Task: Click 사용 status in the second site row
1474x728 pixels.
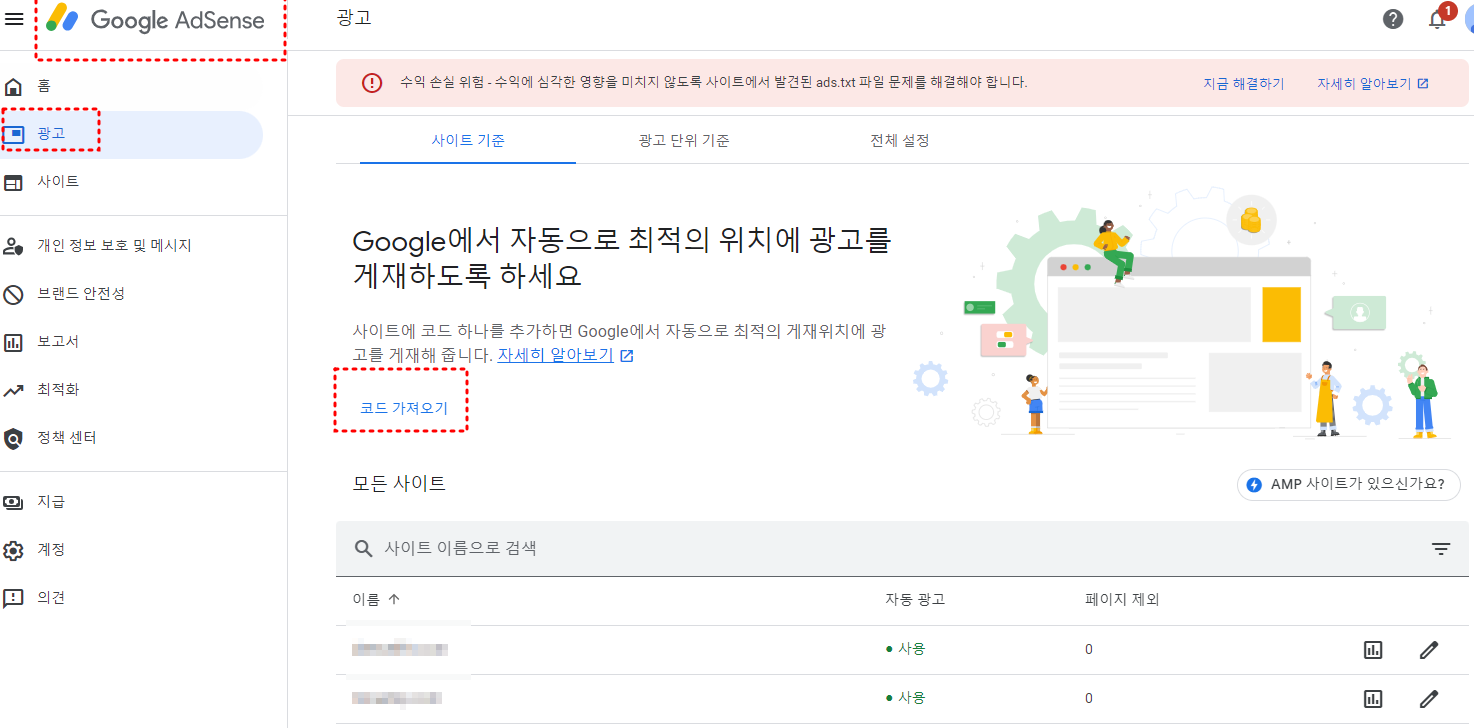Action: pos(906,698)
